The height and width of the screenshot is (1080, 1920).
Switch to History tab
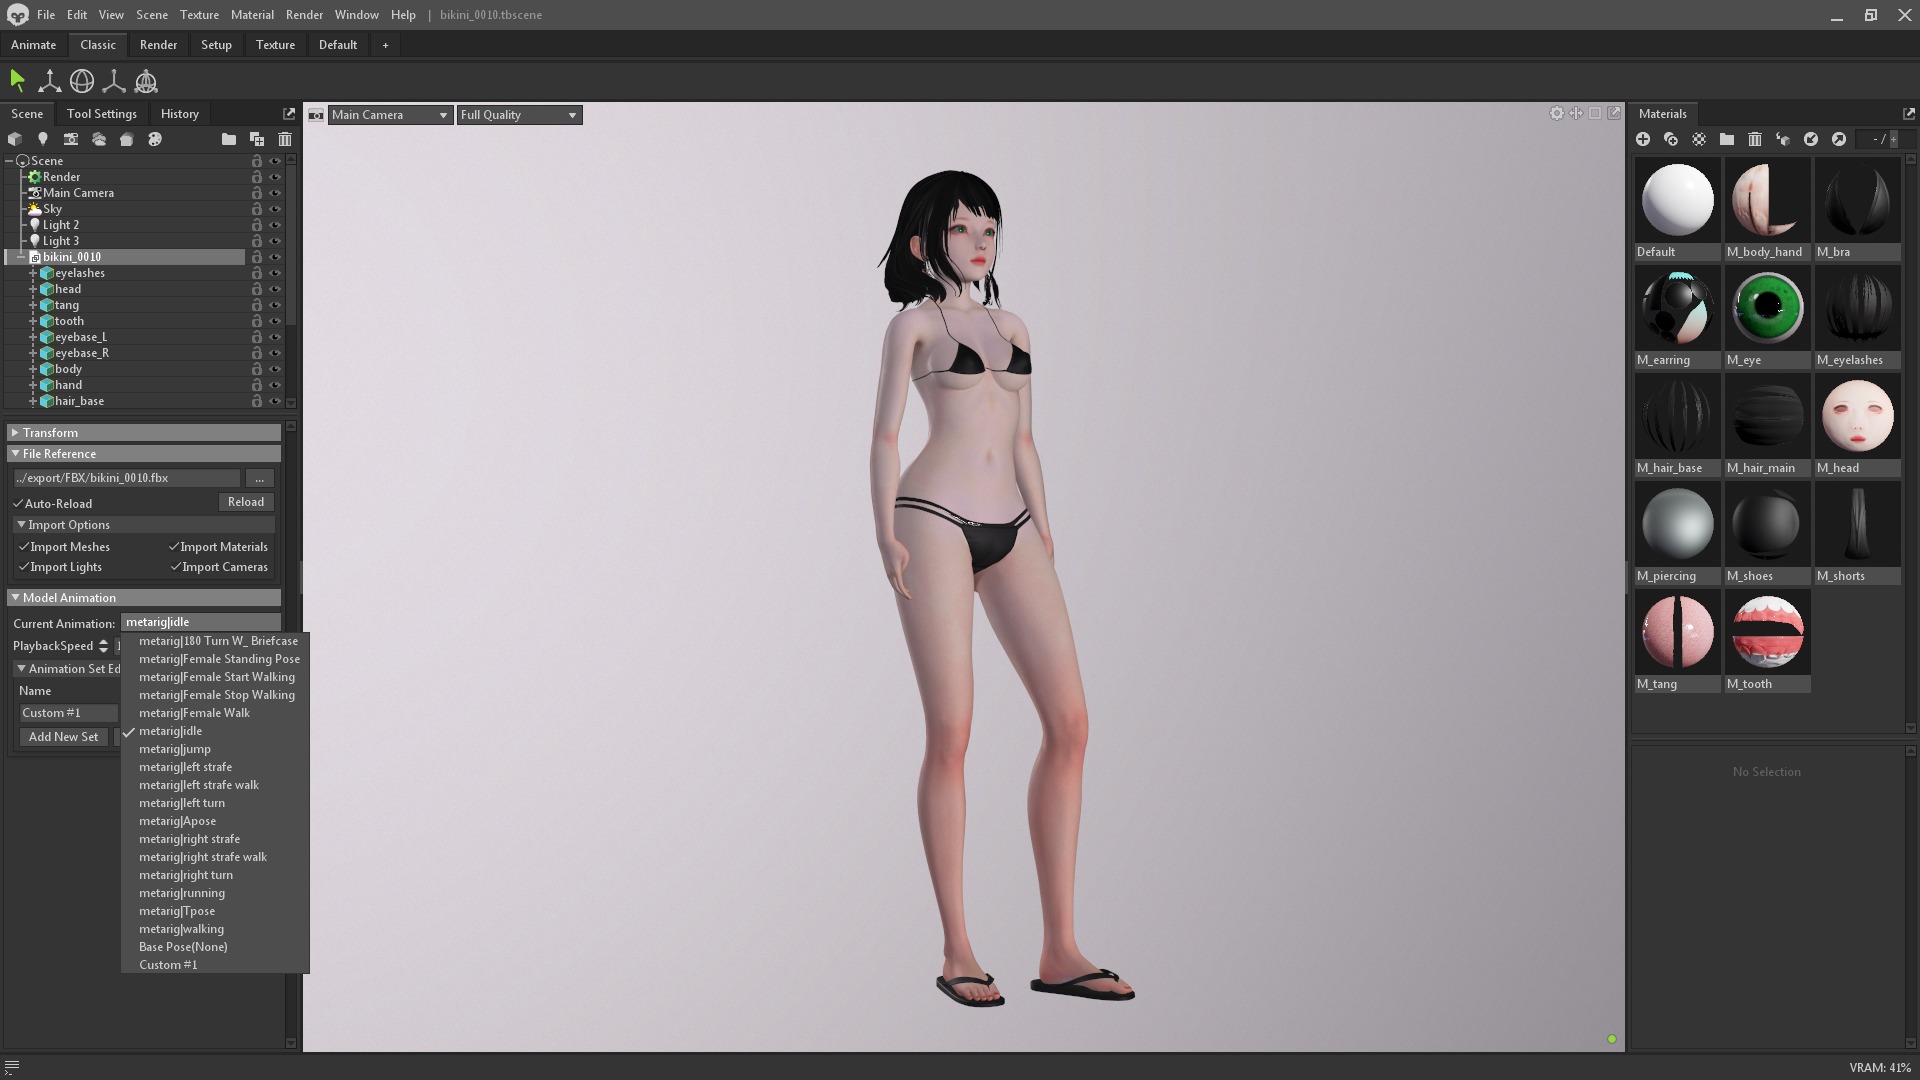(180, 114)
